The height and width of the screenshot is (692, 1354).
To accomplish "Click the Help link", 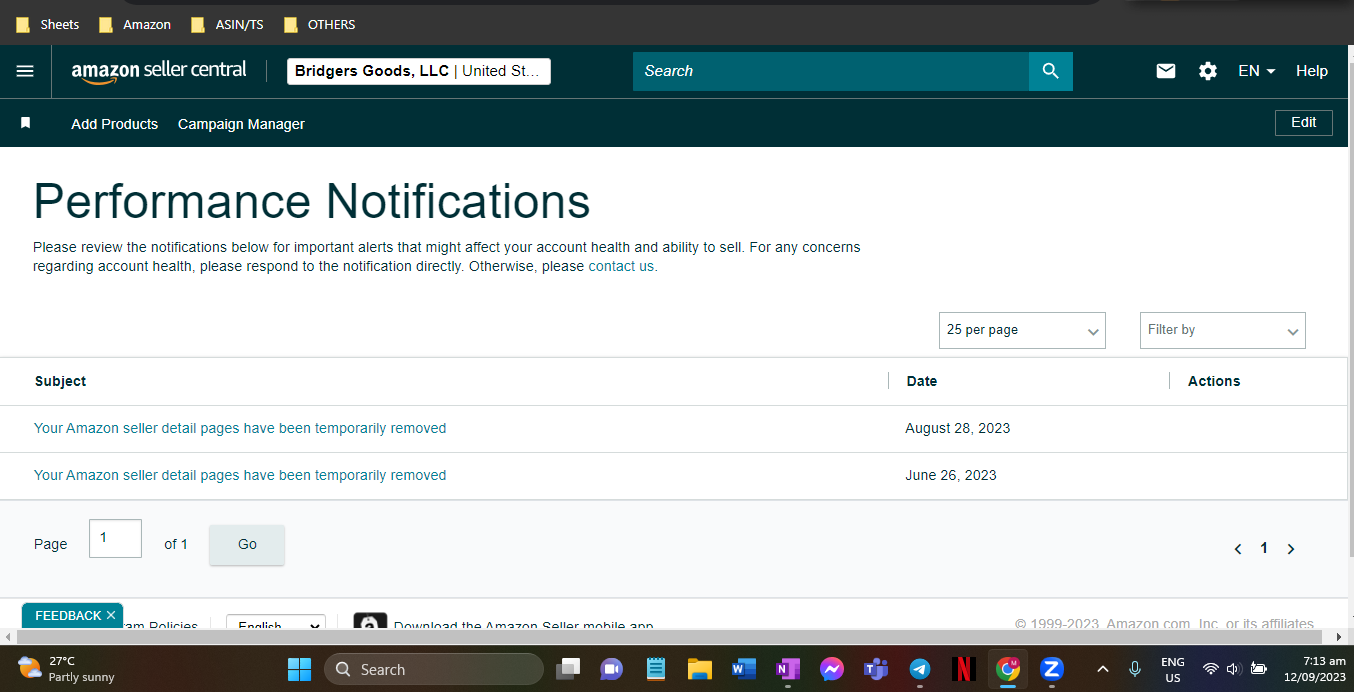I will click(1312, 71).
